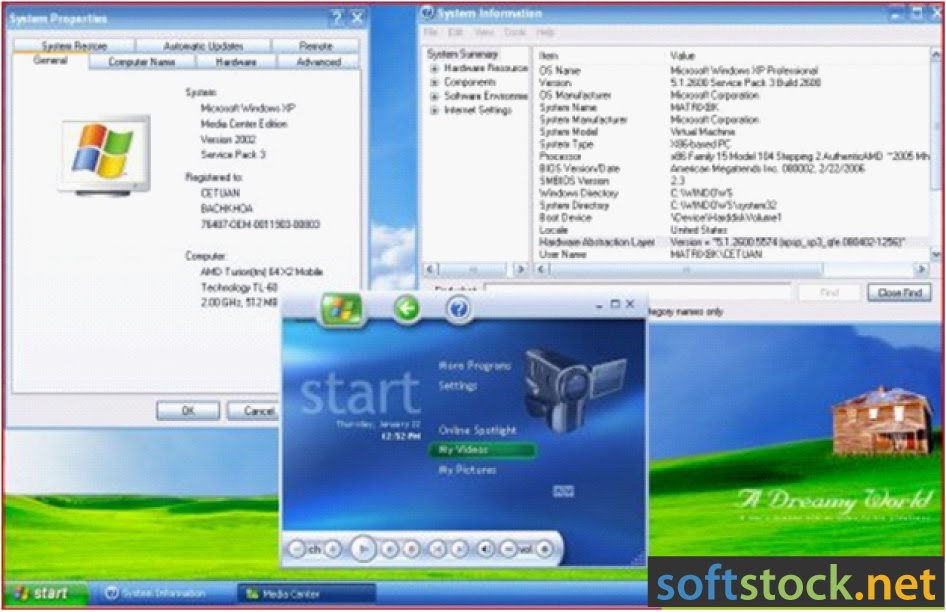
Task: Select the OS Name row
Action: [x=733, y=71]
